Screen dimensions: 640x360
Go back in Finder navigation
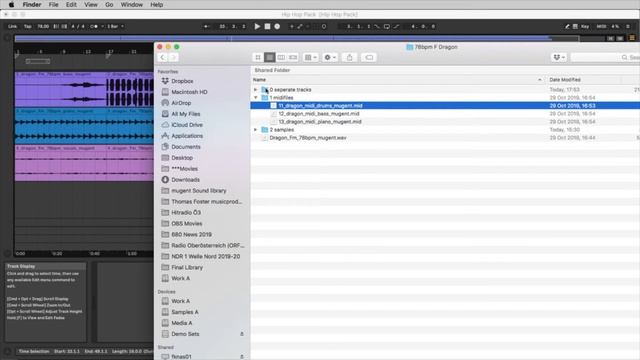tap(162, 58)
